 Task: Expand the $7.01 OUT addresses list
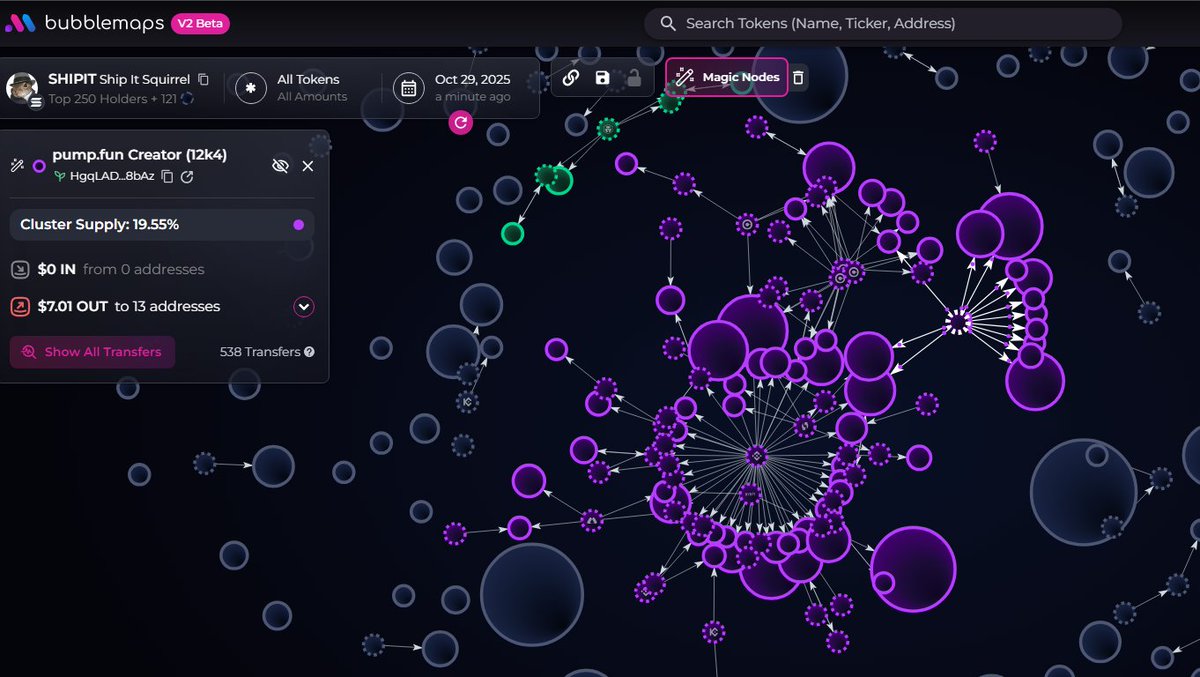click(304, 307)
